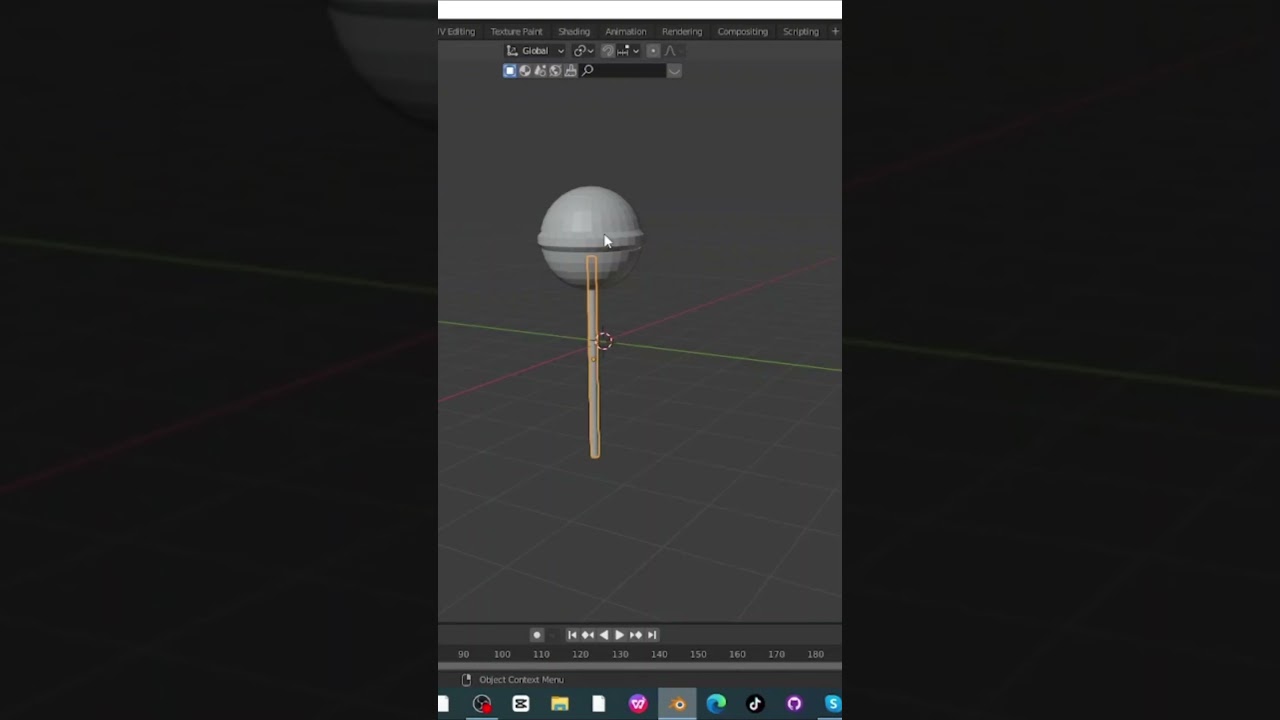Click frame 140 on the timeline
The image size is (1280, 720).
[659, 654]
